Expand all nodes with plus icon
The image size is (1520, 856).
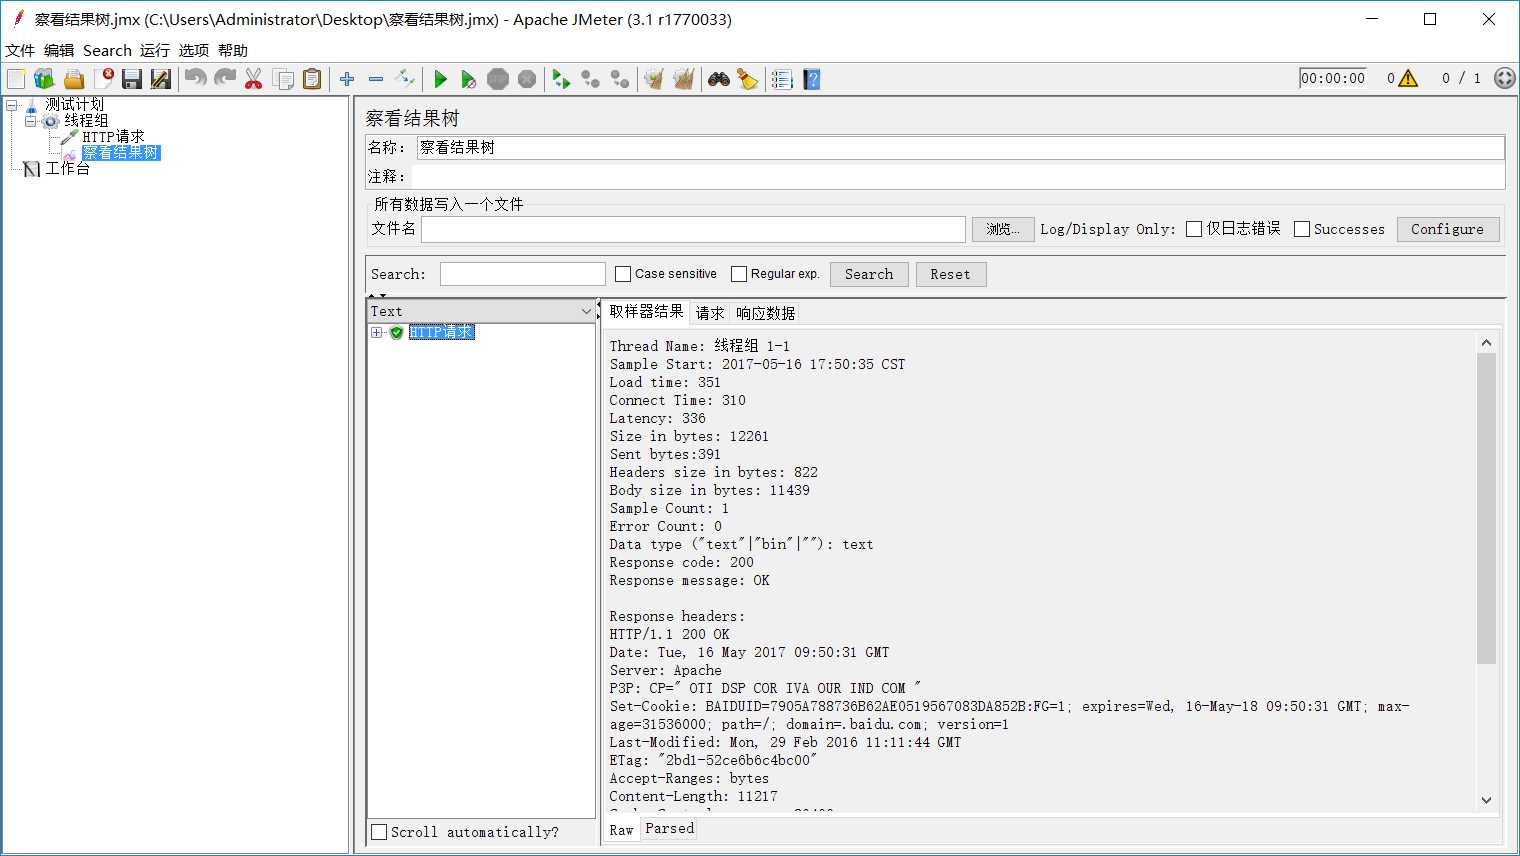click(347, 79)
